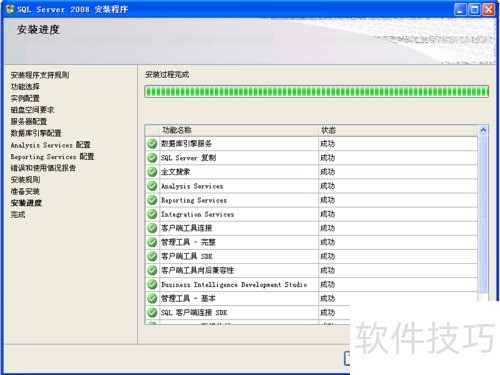Viewport: 500px width, 375px height.
Task: Select the 准备安装 step
Action: point(25,191)
